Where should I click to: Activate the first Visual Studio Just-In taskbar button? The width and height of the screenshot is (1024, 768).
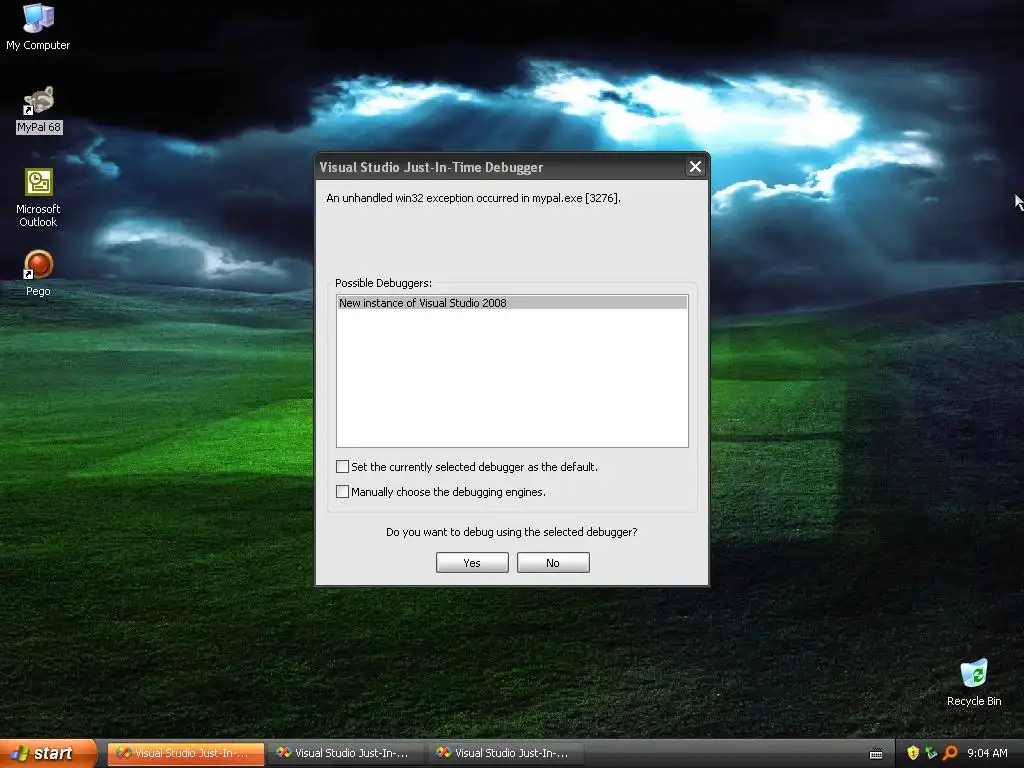(185, 753)
